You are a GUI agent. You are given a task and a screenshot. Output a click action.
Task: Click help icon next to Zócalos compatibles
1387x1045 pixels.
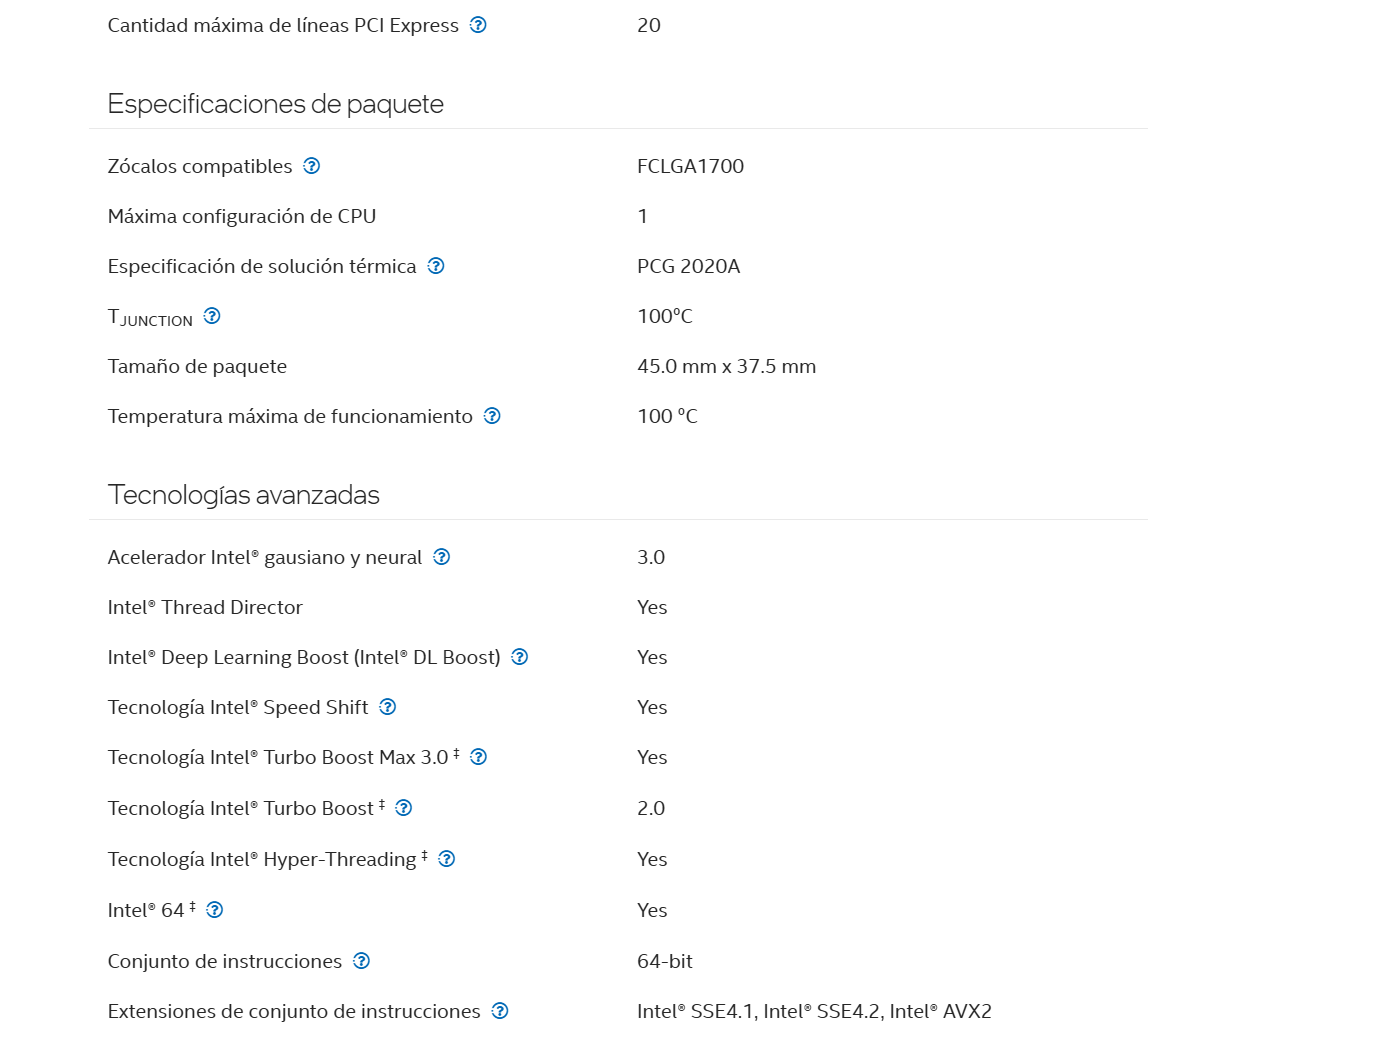coord(312,166)
